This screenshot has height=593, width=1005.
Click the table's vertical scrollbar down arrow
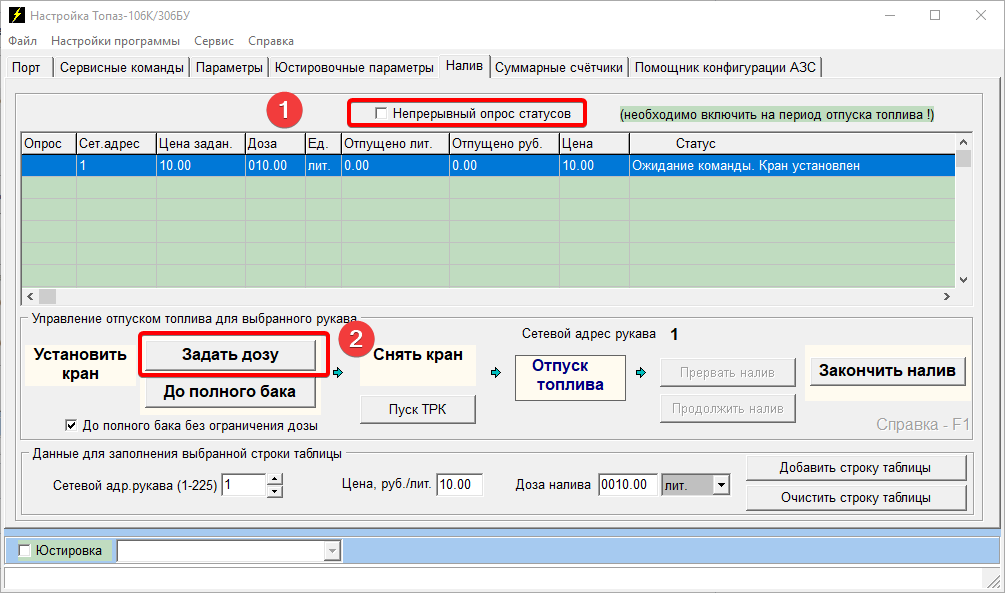[x=963, y=280]
